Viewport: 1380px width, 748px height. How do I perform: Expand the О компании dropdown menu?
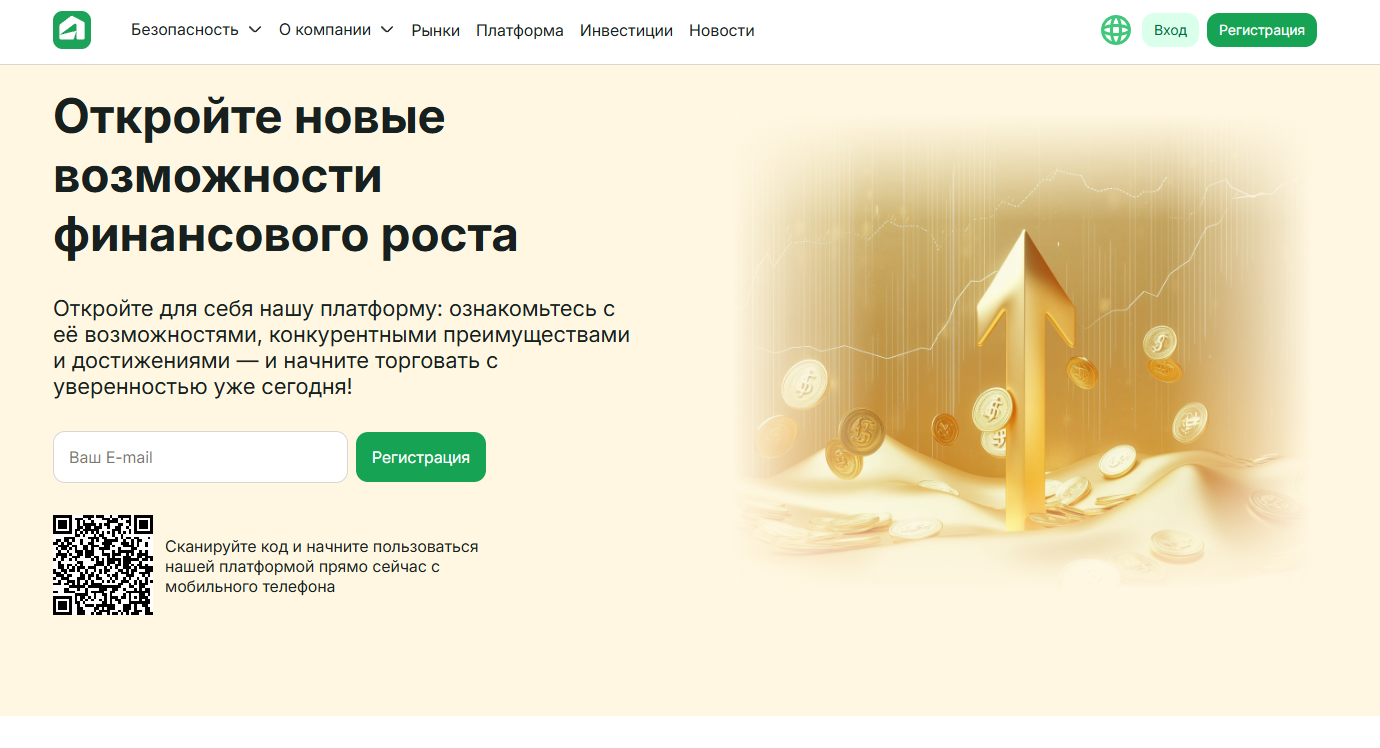tap(325, 30)
